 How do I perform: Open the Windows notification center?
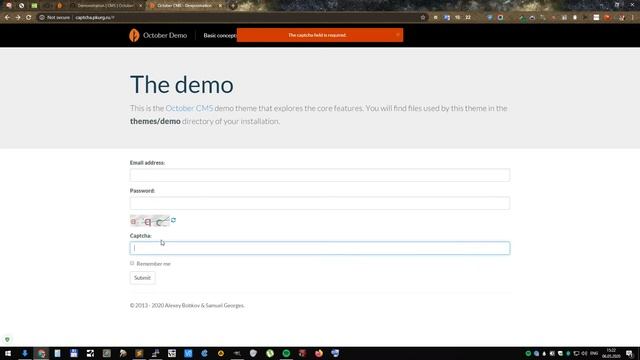(629, 353)
